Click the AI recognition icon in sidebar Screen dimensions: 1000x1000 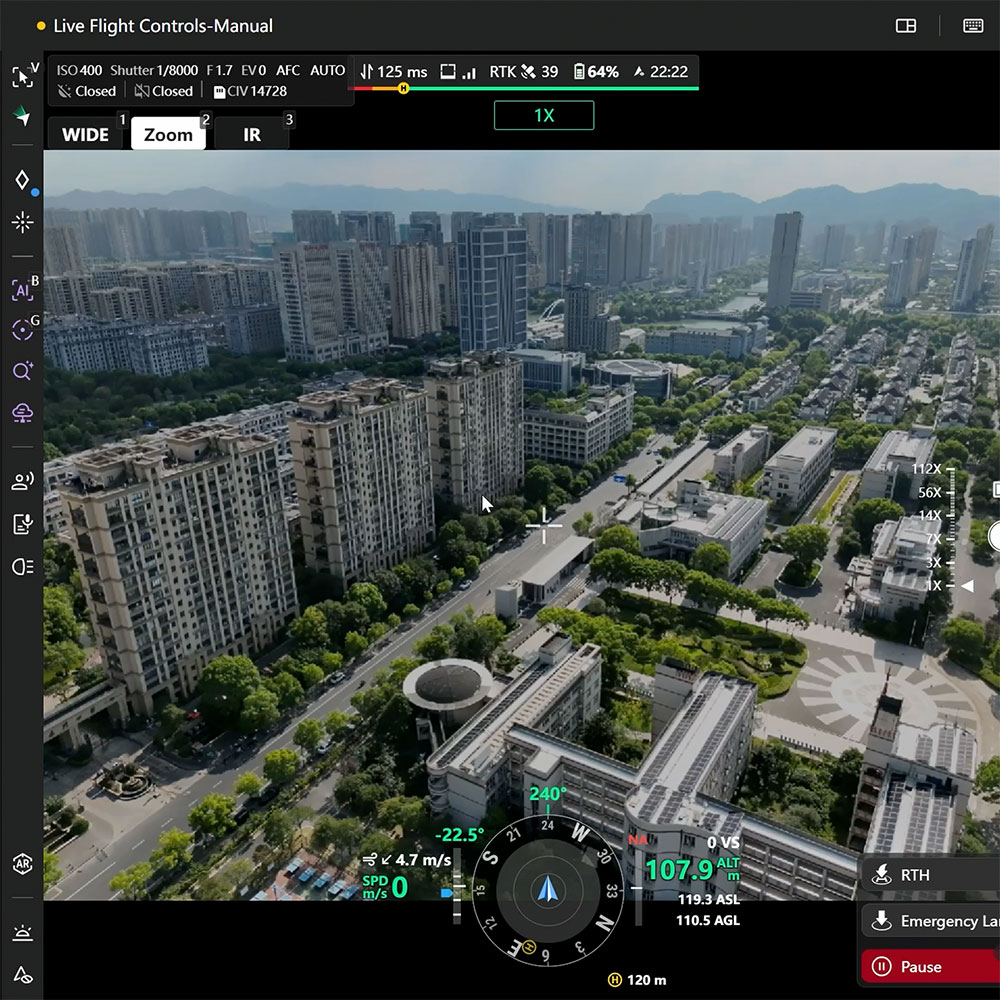pos(22,290)
